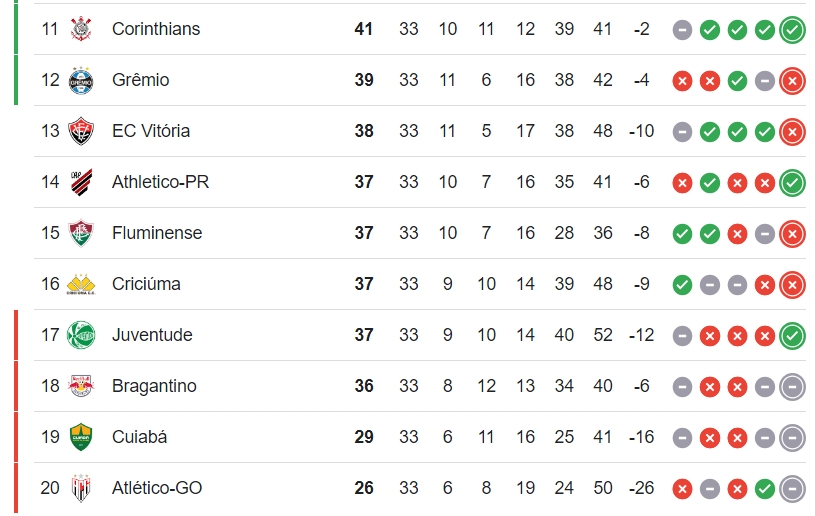Screen dimensions: 815x516
Task: Open the EC Vitória crest icon
Action: tap(81, 131)
